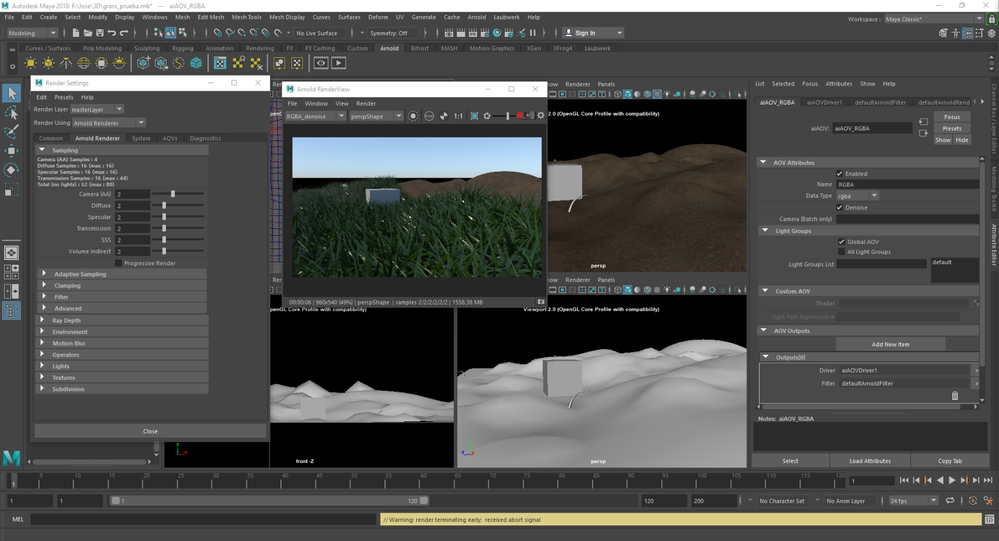
Task: Click the Copy Tab button
Action: (949, 461)
